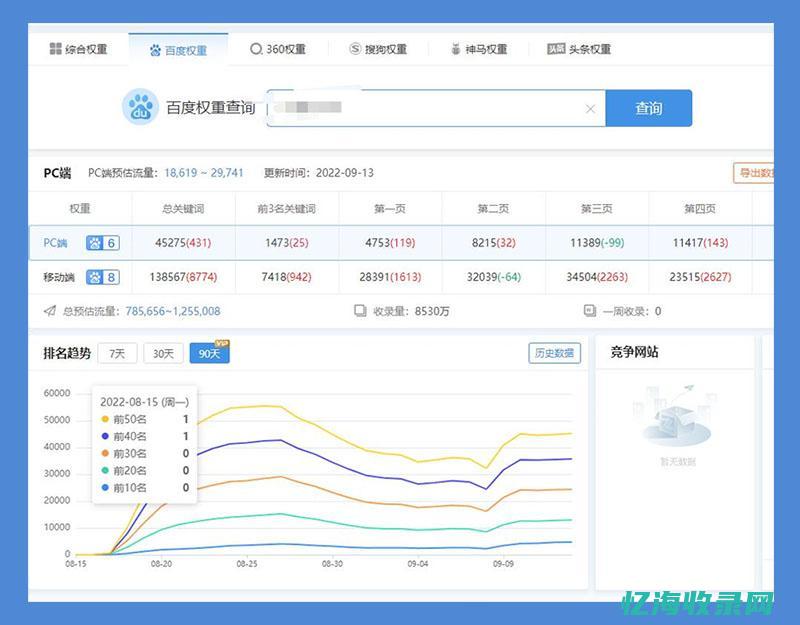Click the 收录量 page icon
Screen dimensions: 800x625
tap(359, 311)
